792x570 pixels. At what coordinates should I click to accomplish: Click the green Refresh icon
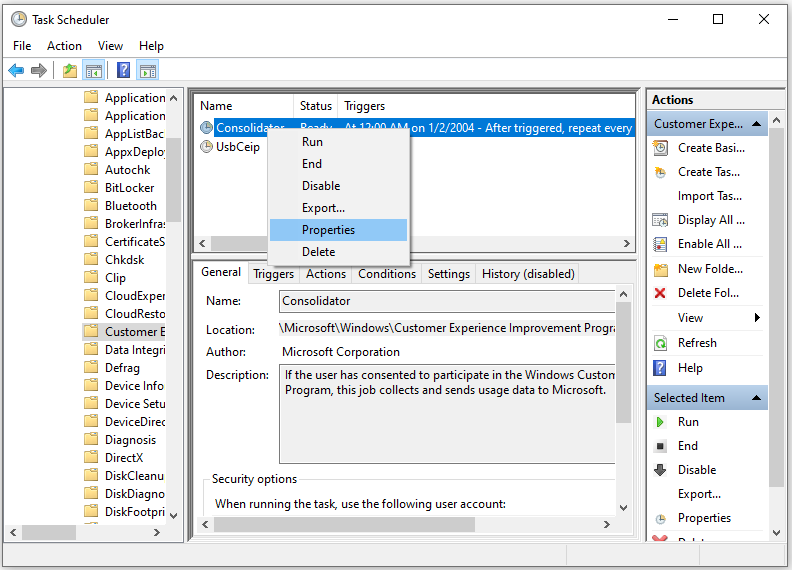pyautogui.click(x=660, y=343)
